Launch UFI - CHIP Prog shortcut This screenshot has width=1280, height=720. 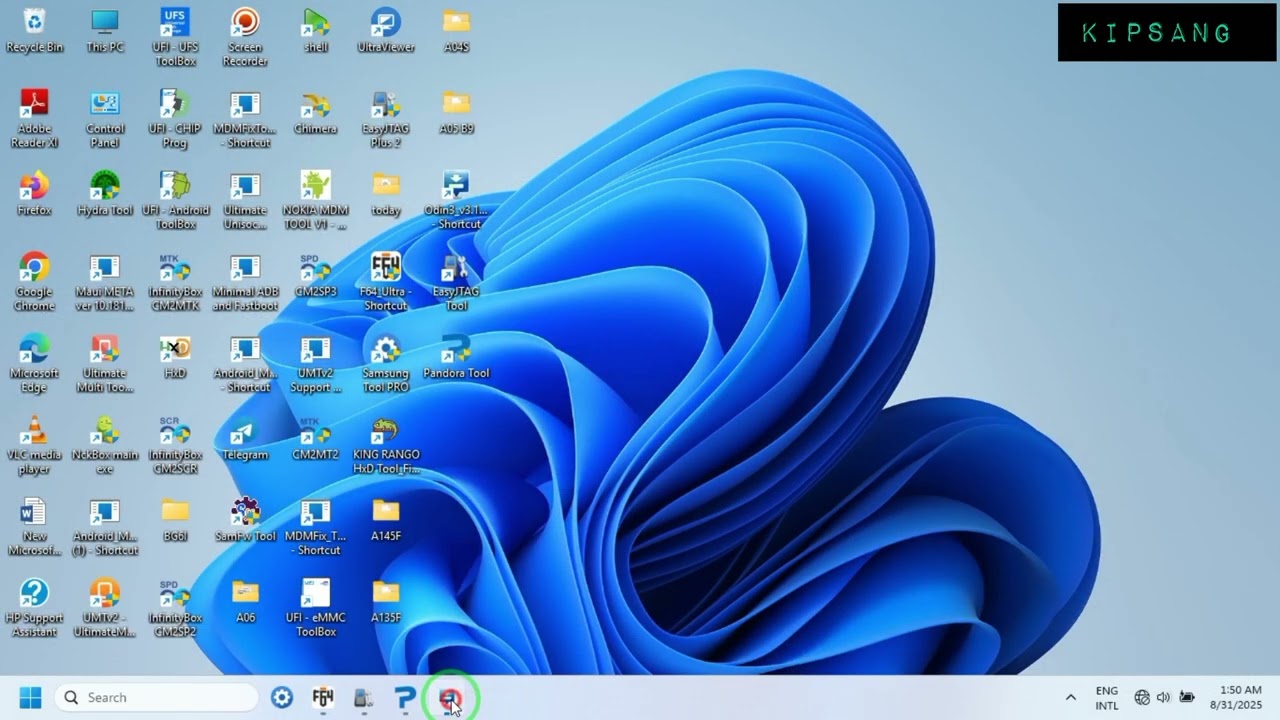[x=175, y=119]
